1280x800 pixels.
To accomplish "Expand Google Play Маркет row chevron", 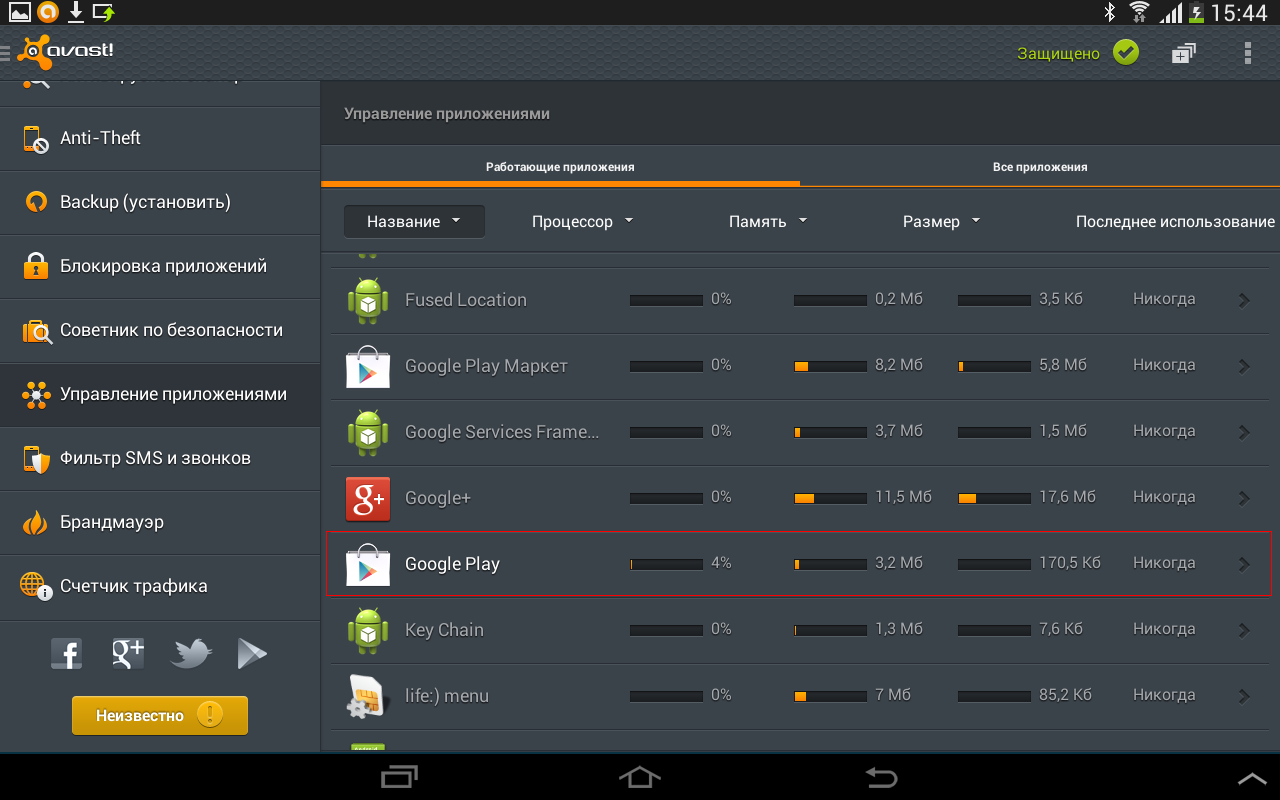I will pos(1245,366).
